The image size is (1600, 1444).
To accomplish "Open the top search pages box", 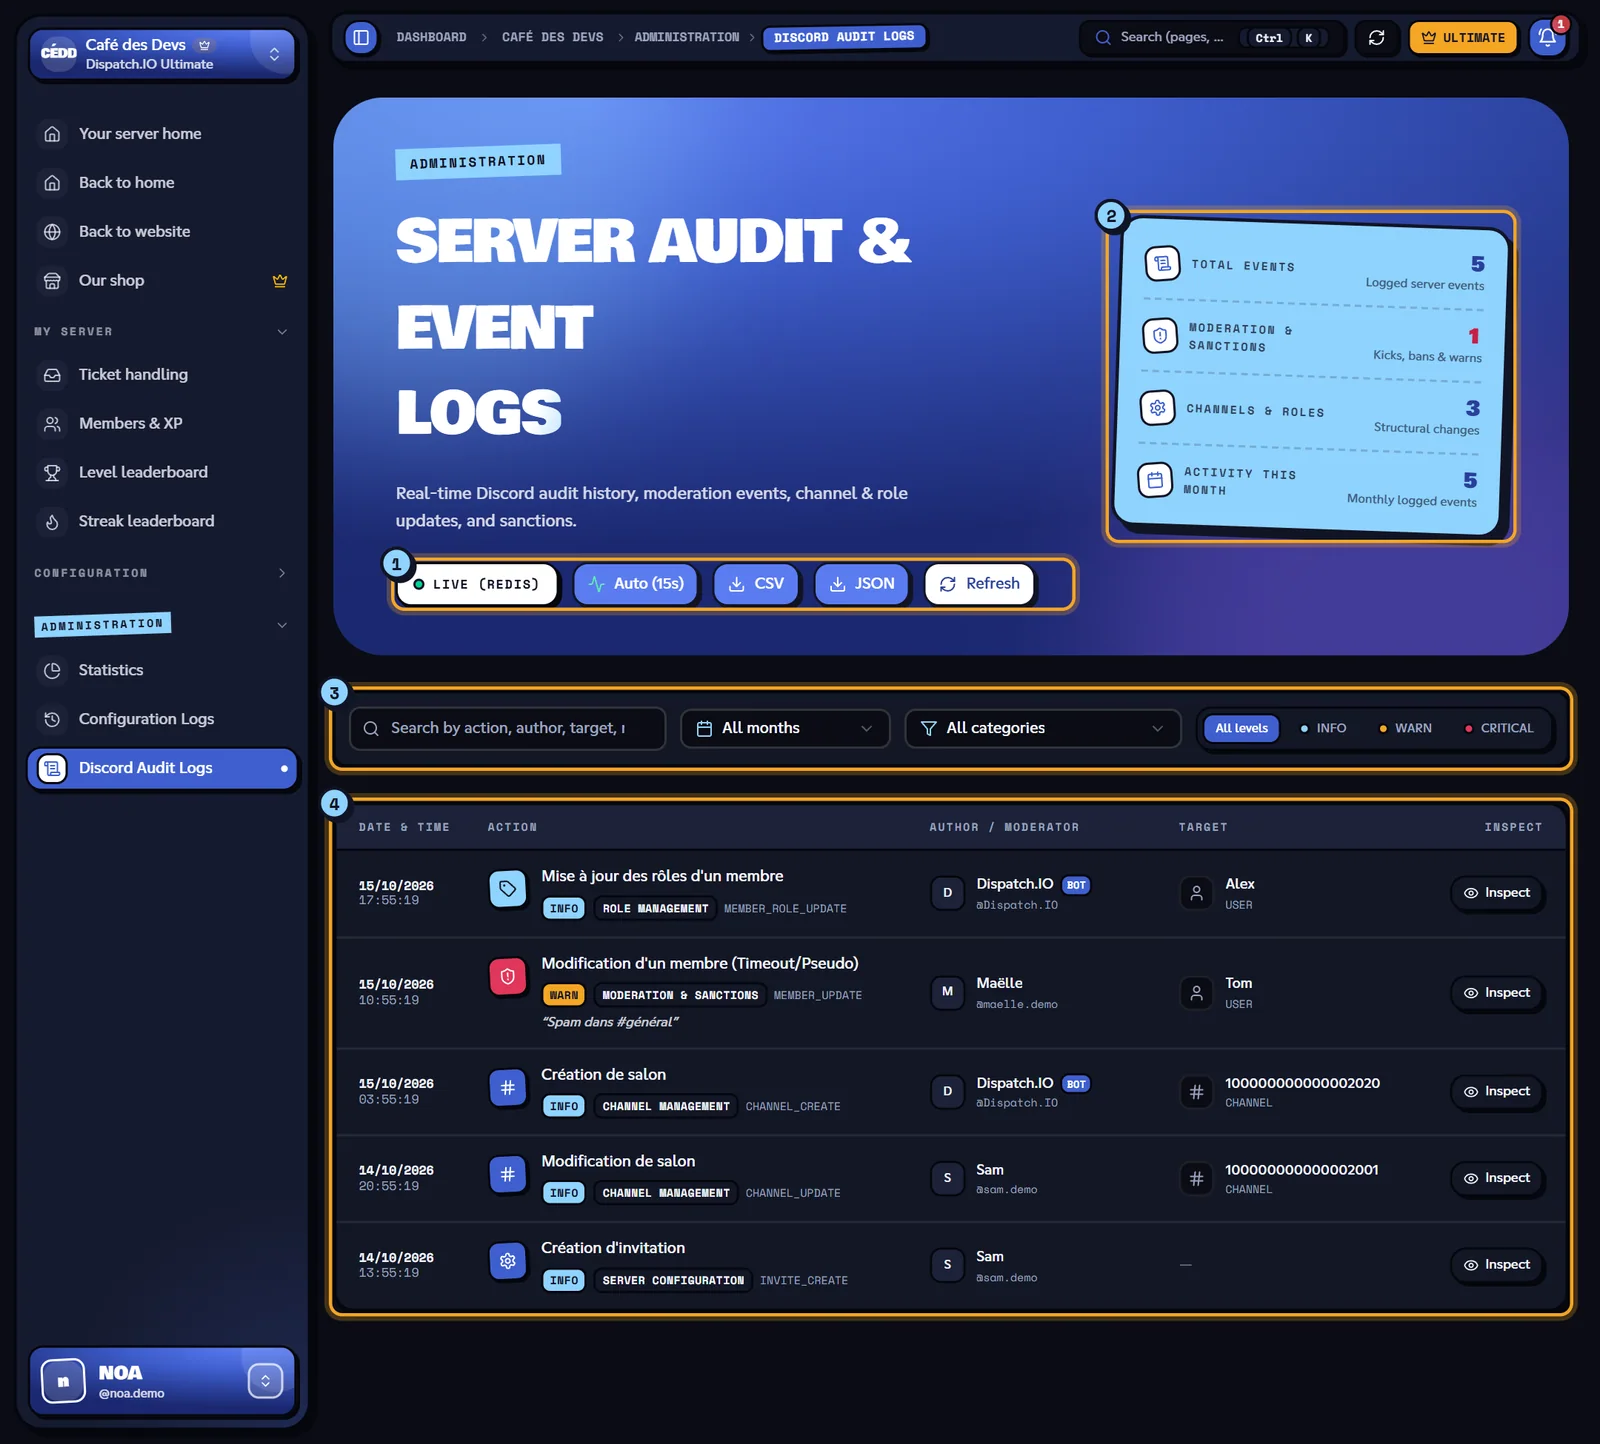I will coord(1212,38).
